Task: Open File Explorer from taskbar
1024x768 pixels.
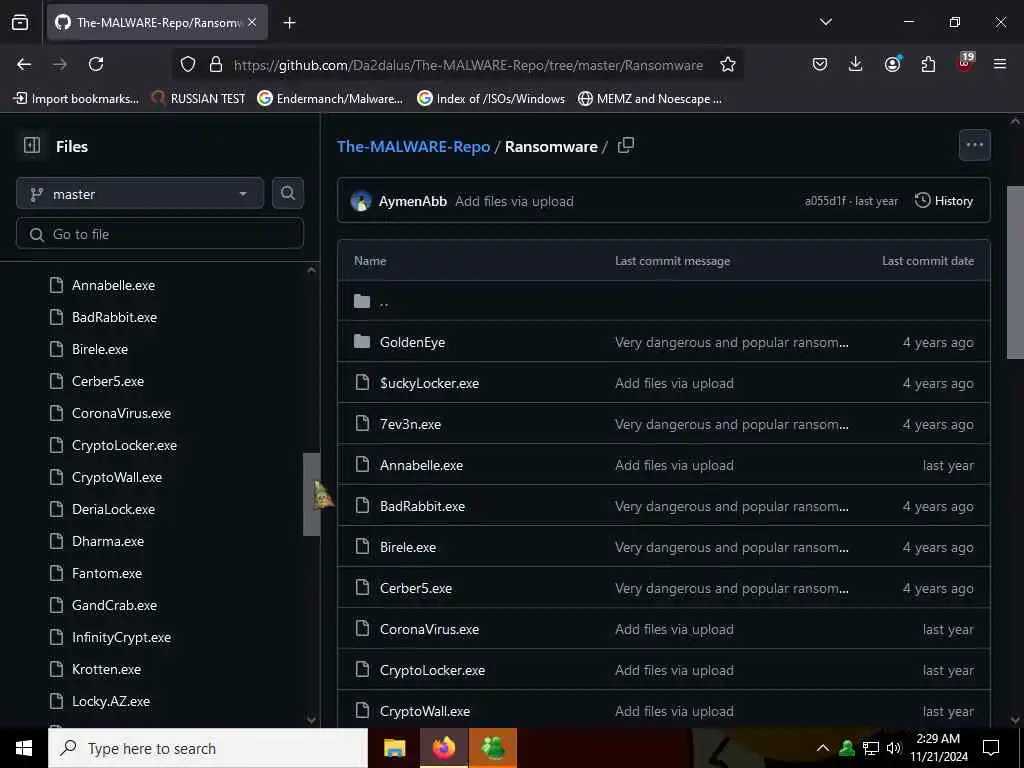Action: [x=394, y=748]
